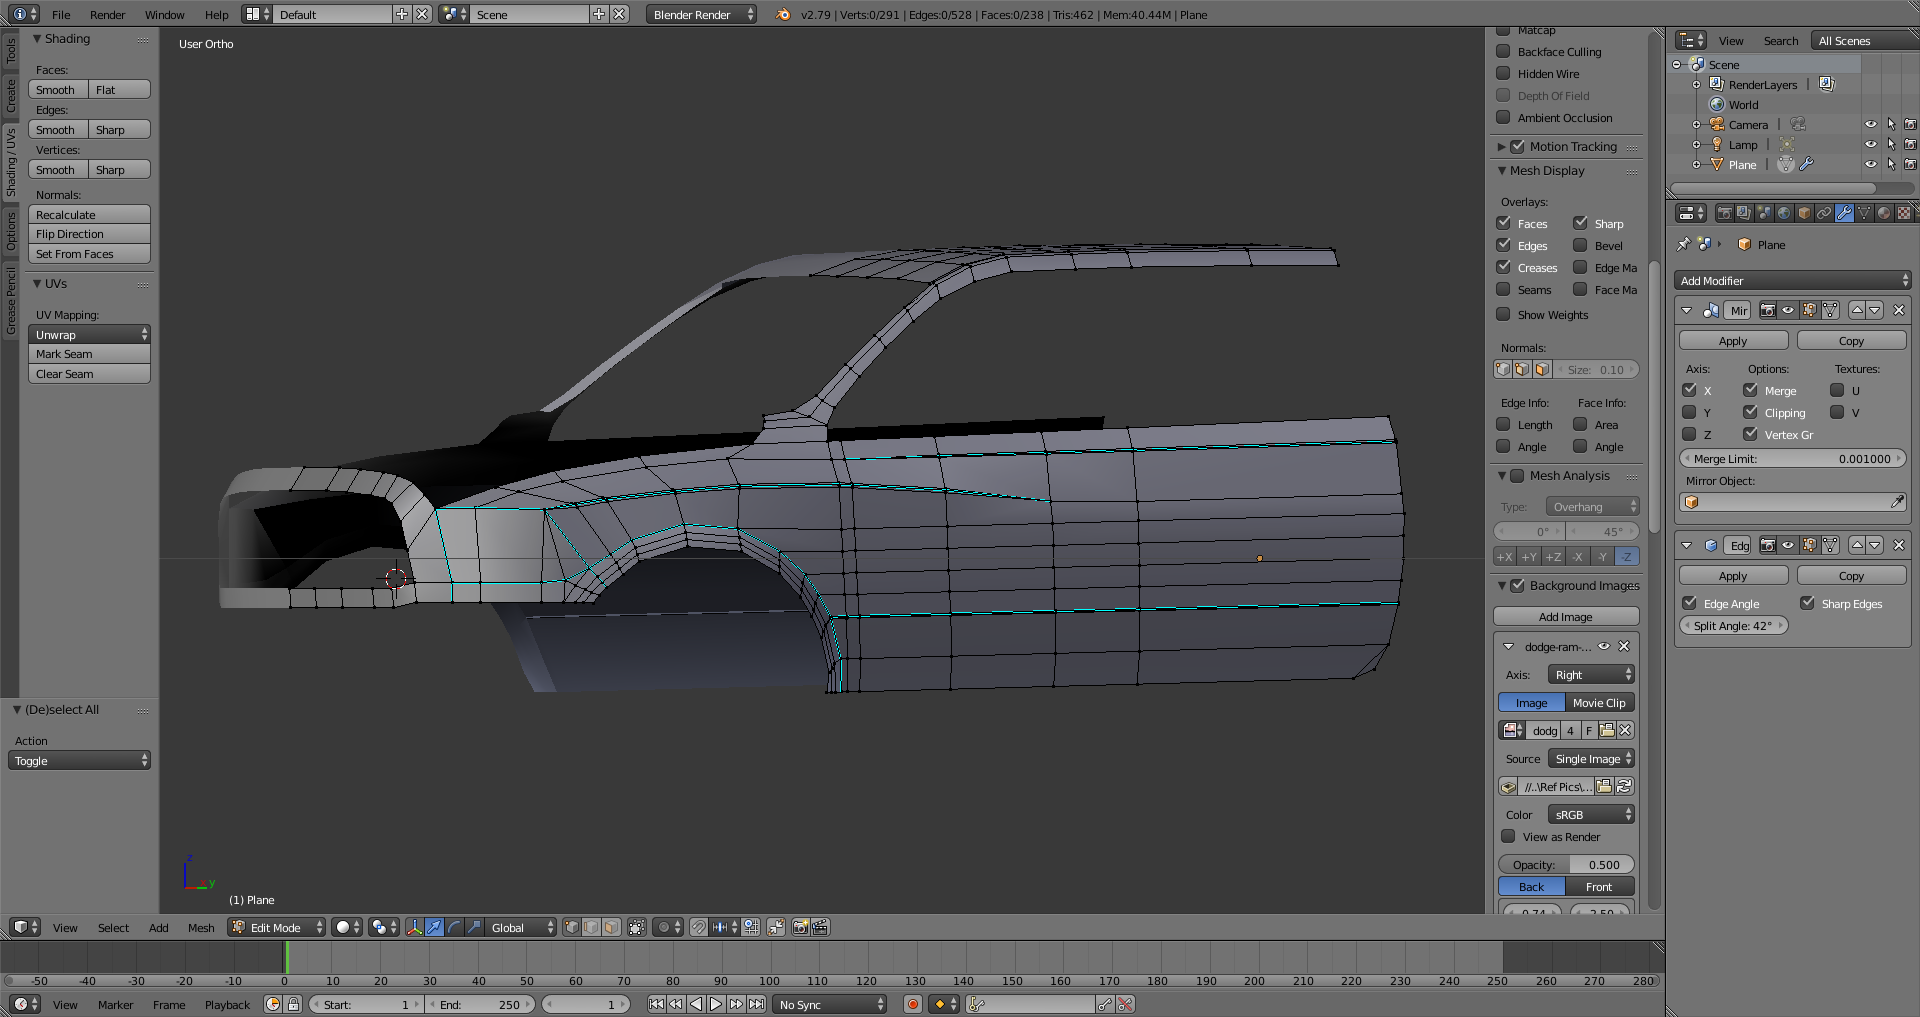1920x1017 pixels.
Task: Enable Ambient Occlusion checkbox
Action: coord(1503,117)
